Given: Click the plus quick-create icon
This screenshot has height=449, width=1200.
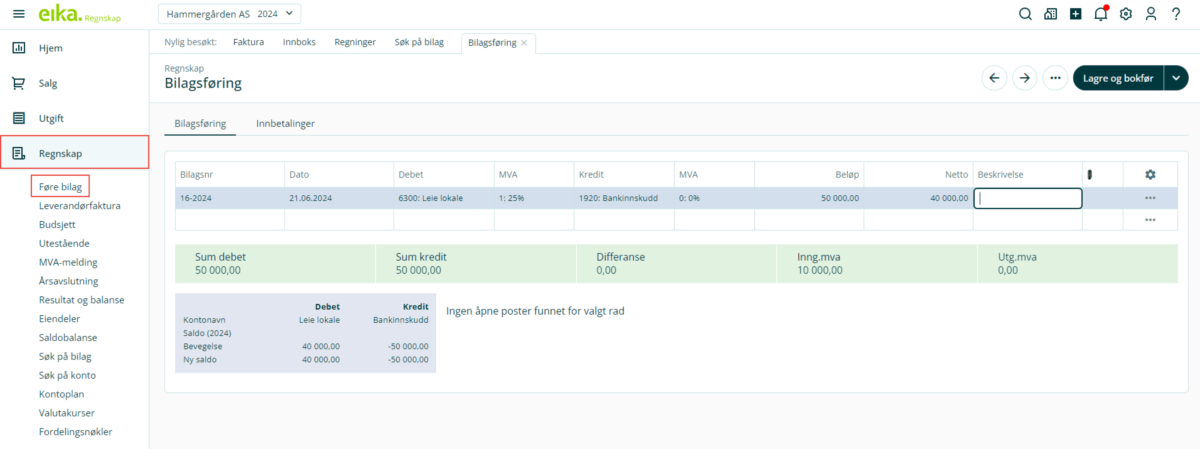Looking at the screenshot, I should (x=1075, y=14).
